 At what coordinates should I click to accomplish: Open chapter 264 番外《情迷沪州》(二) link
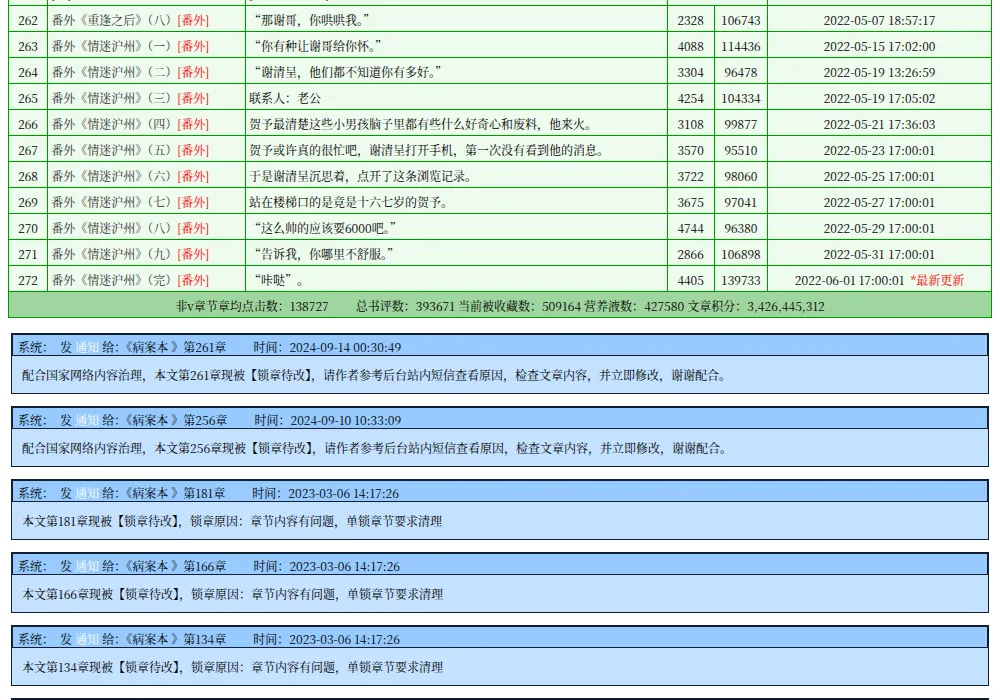(x=112, y=73)
